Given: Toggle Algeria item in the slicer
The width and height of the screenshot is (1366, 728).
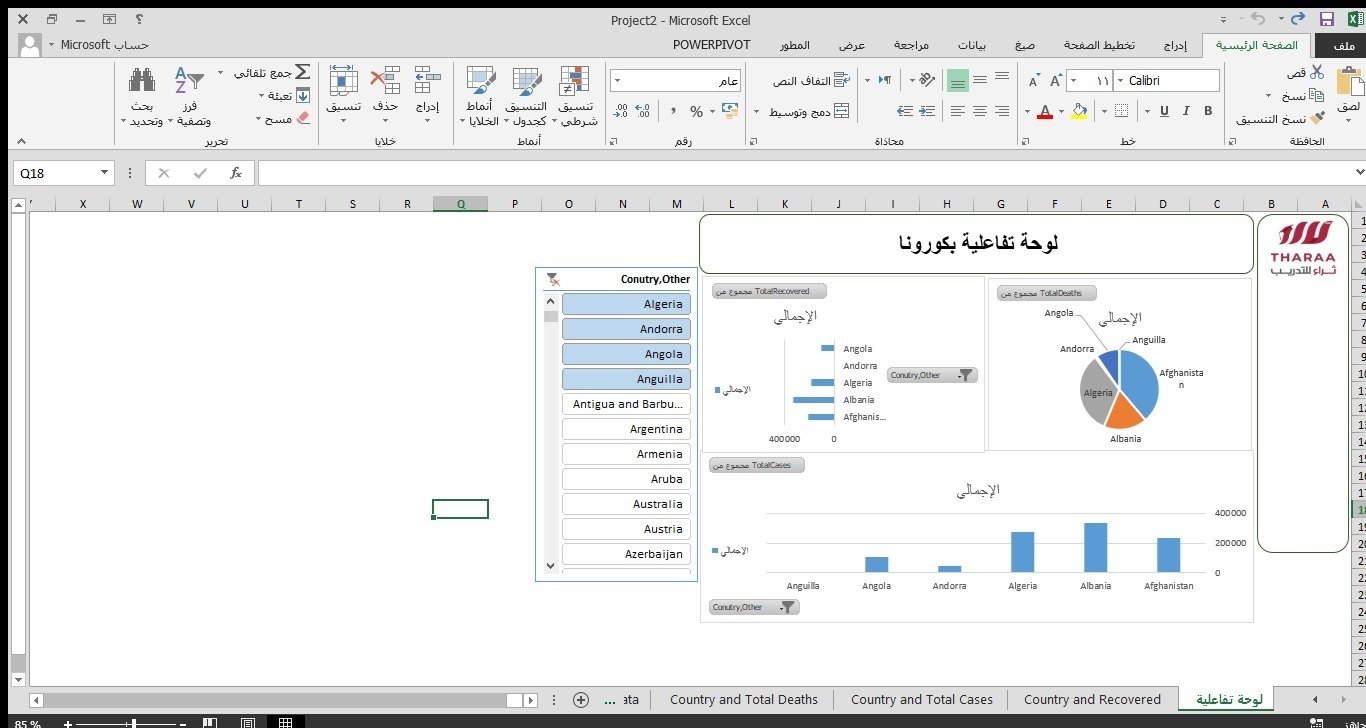Looking at the screenshot, I should point(626,304).
